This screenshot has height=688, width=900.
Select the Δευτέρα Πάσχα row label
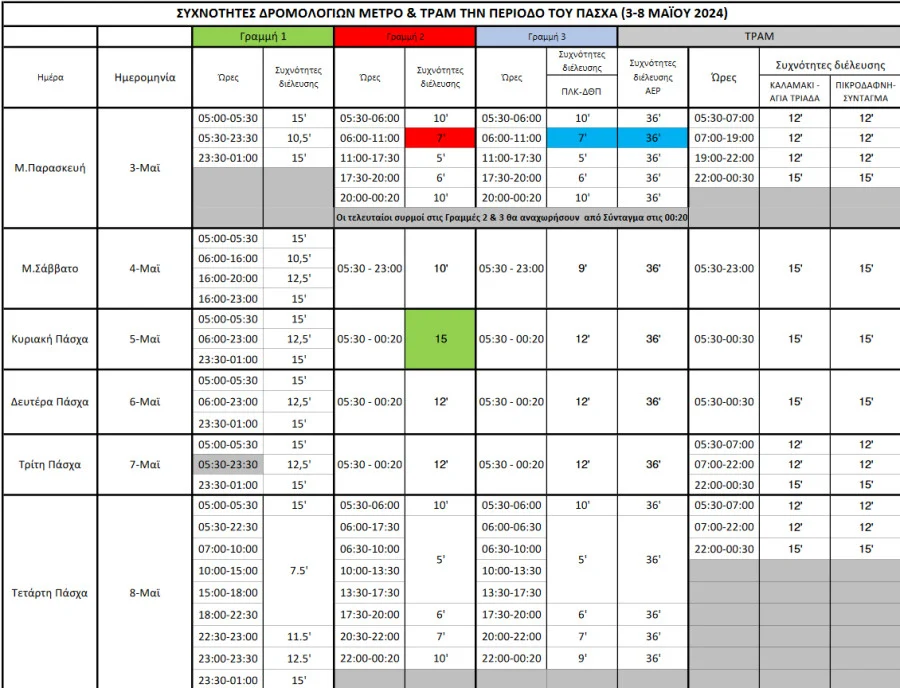click(x=50, y=402)
